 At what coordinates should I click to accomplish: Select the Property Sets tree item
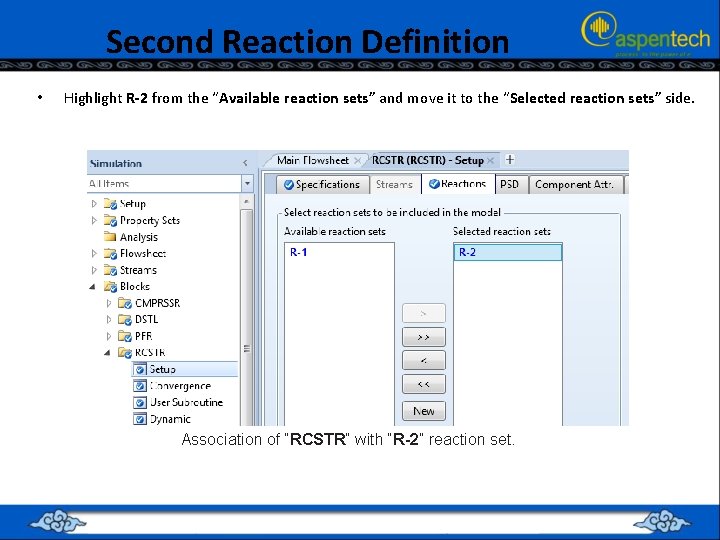[150, 221]
